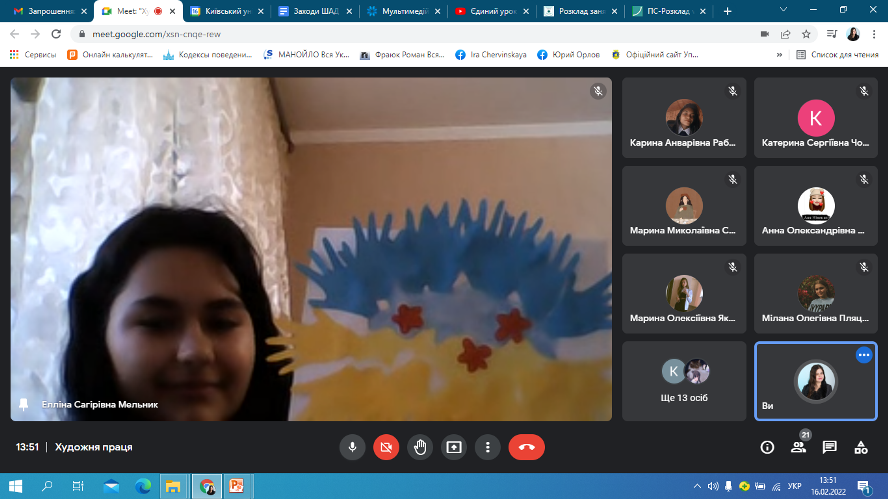Viewport: 888px width, 499px height.
Task: Leave the call with red hang-up button
Action: pyautogui.click(x=527, y=447)
